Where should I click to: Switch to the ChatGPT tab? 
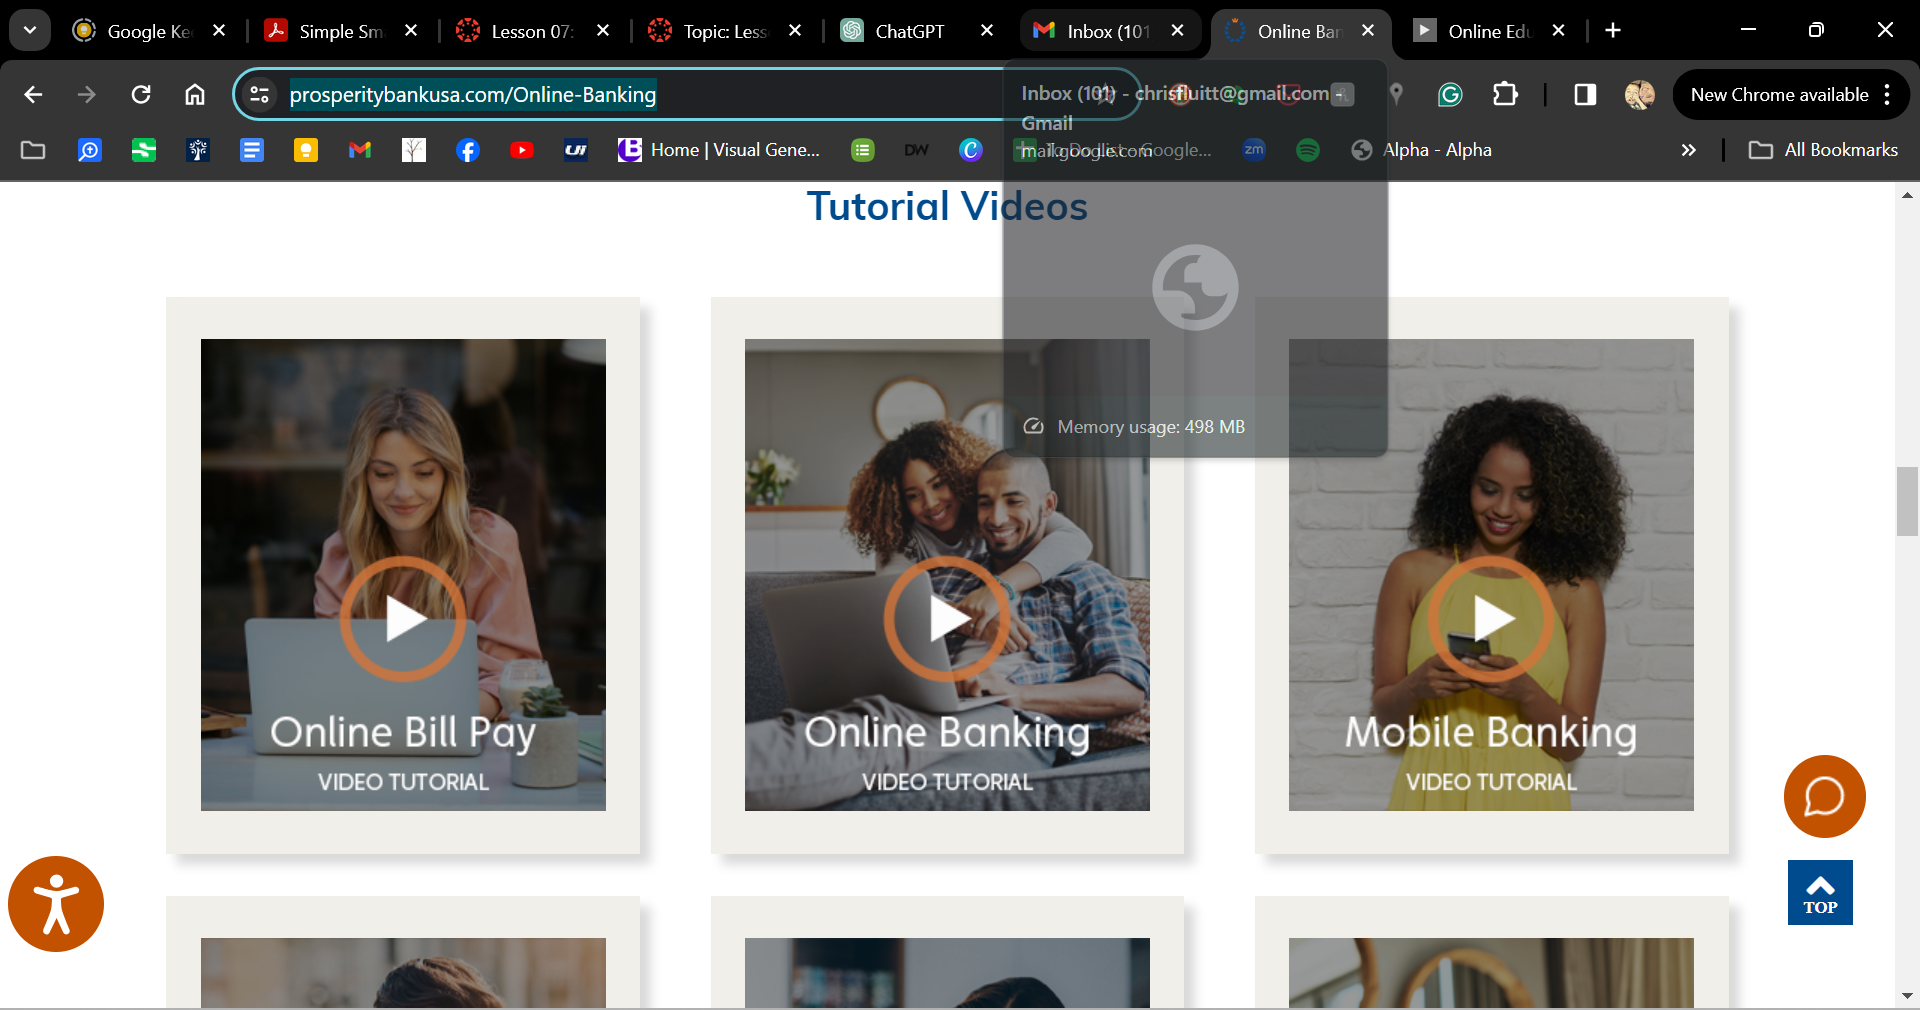908,31
